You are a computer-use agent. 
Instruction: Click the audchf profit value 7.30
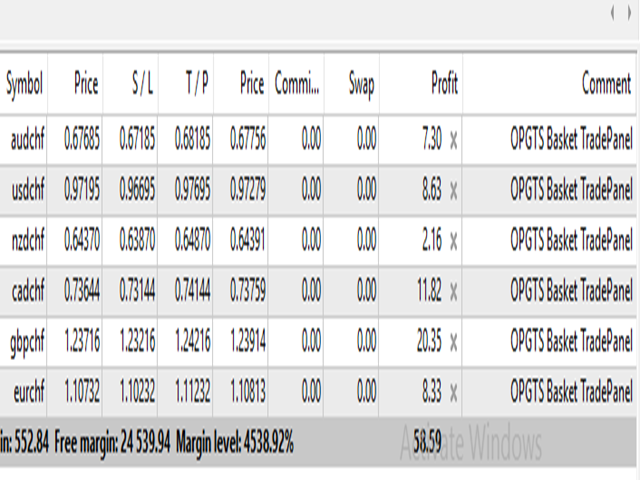coord(432,139)
